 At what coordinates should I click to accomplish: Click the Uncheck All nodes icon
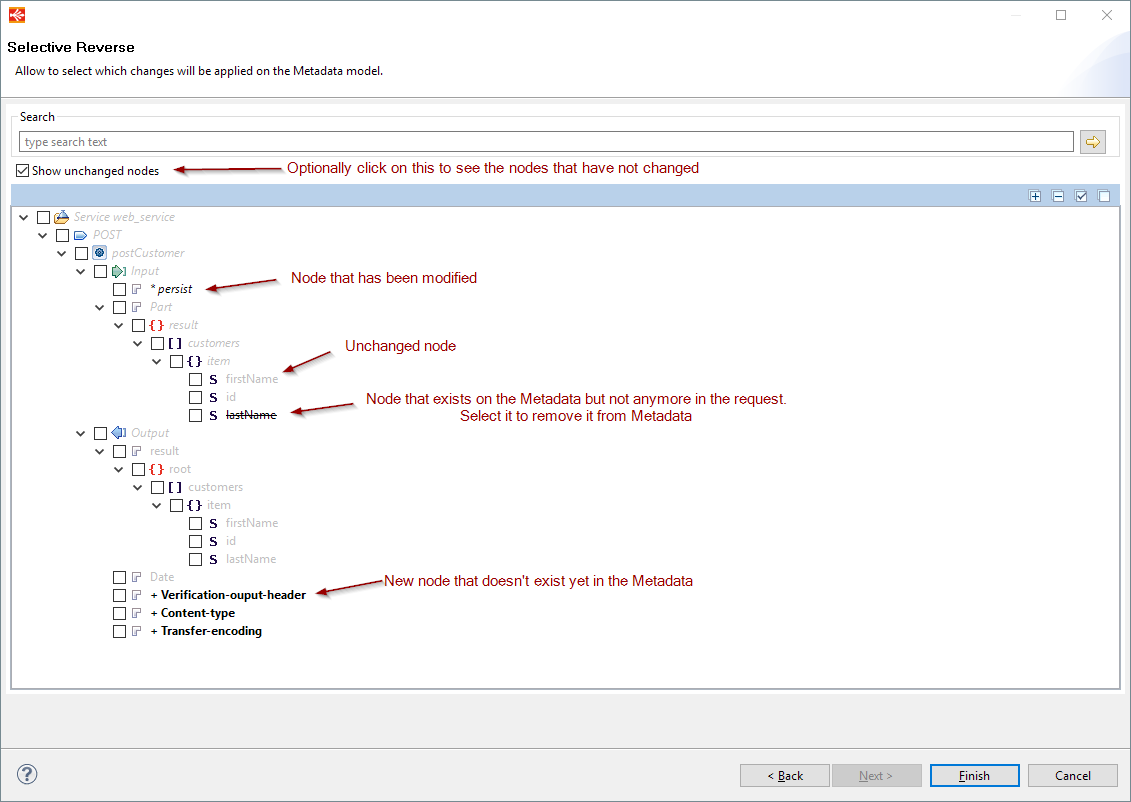click(1104, 197)
